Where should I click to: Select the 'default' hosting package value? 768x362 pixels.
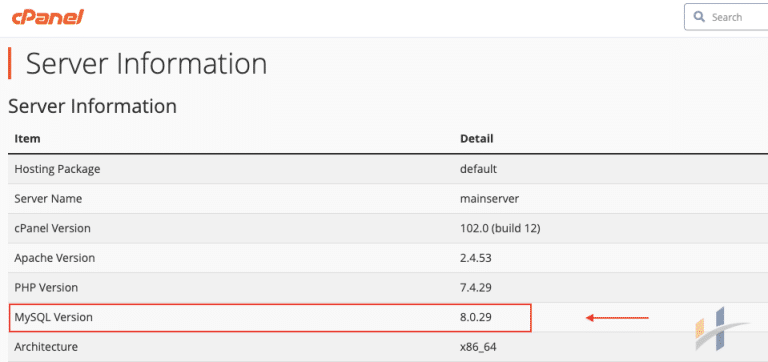click(x=479, y=169)
